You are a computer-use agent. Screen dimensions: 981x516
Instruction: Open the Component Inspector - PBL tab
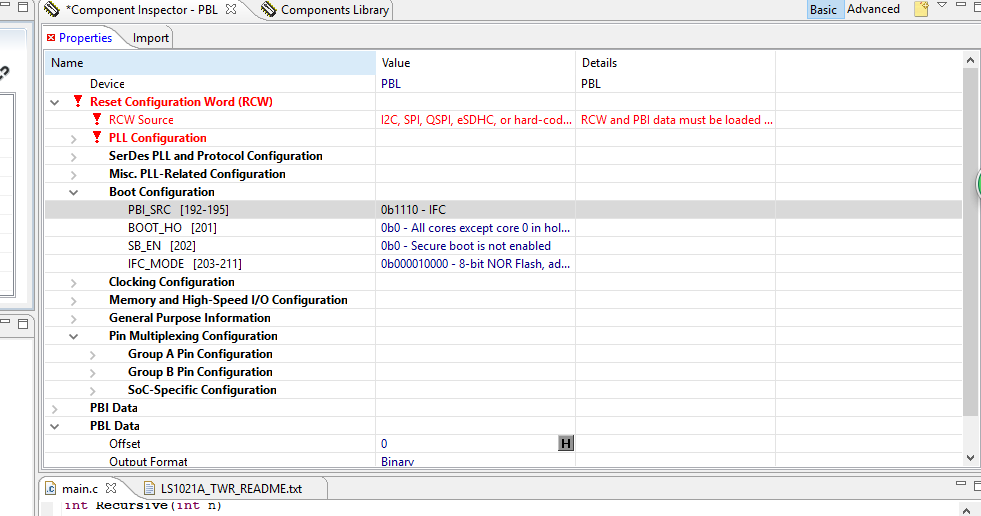click(141, 10)
